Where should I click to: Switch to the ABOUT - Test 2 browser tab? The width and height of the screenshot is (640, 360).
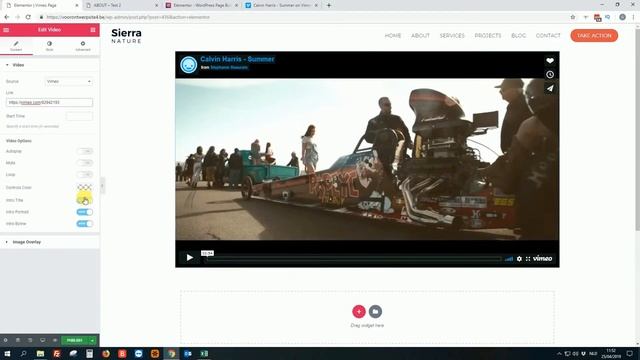(122, 5)
